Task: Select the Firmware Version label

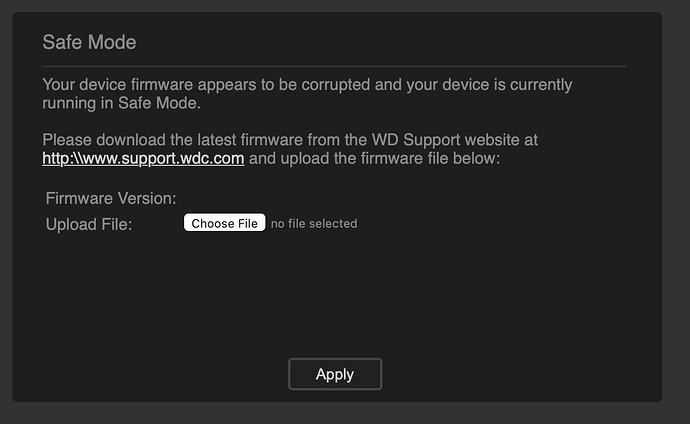Action: tap(111, 199)
